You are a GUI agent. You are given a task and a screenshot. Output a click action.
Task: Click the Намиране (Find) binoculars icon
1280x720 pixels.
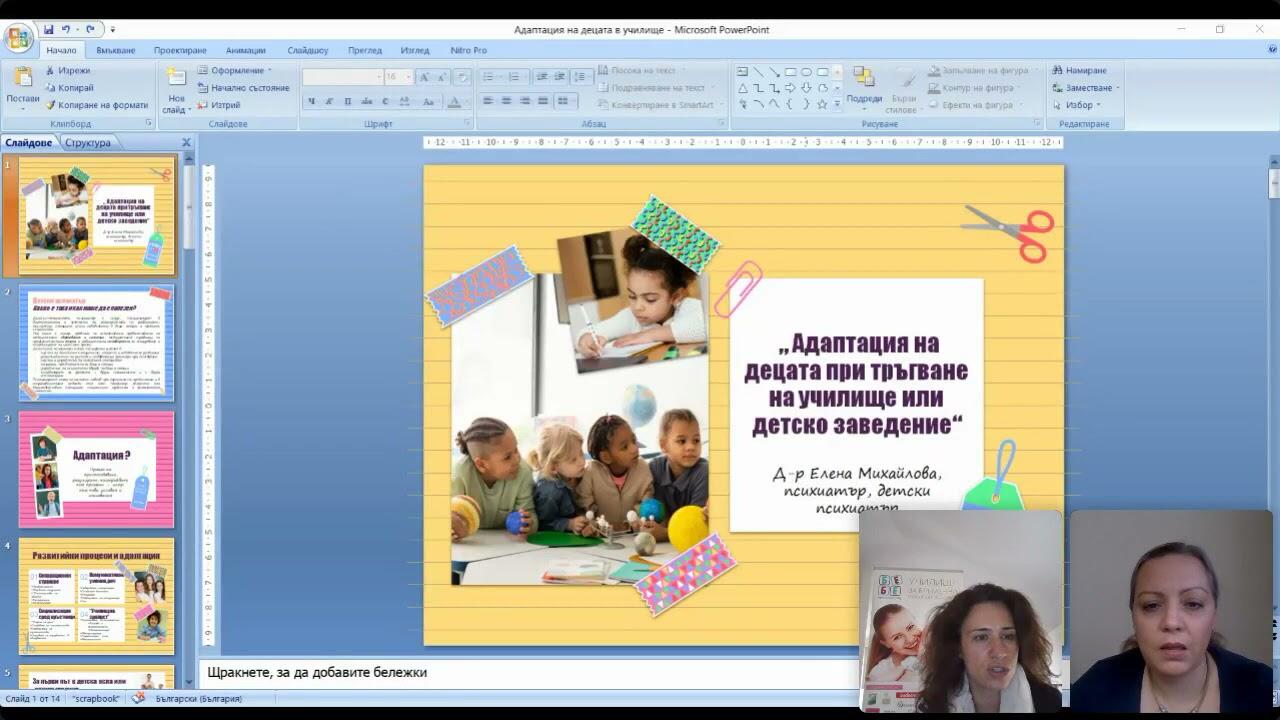1057,71
